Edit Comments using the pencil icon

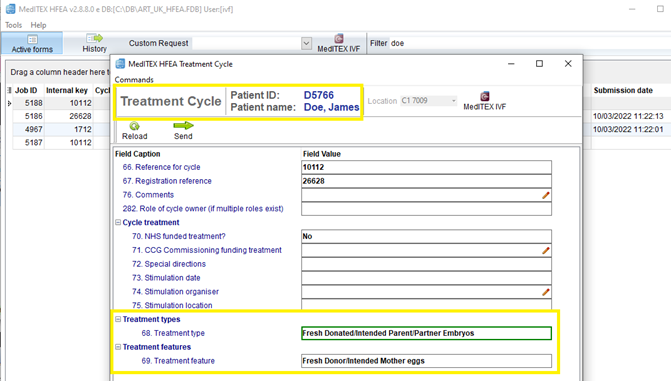pos(546,195)
